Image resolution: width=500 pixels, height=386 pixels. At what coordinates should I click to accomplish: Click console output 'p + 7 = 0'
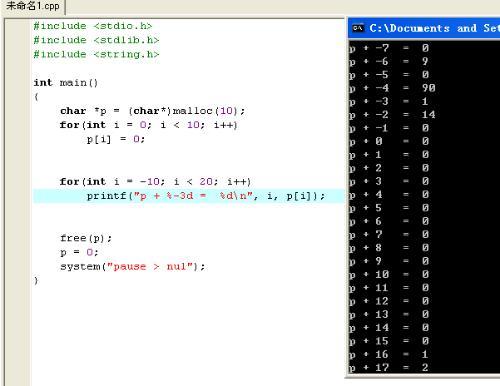coord(389,235)
